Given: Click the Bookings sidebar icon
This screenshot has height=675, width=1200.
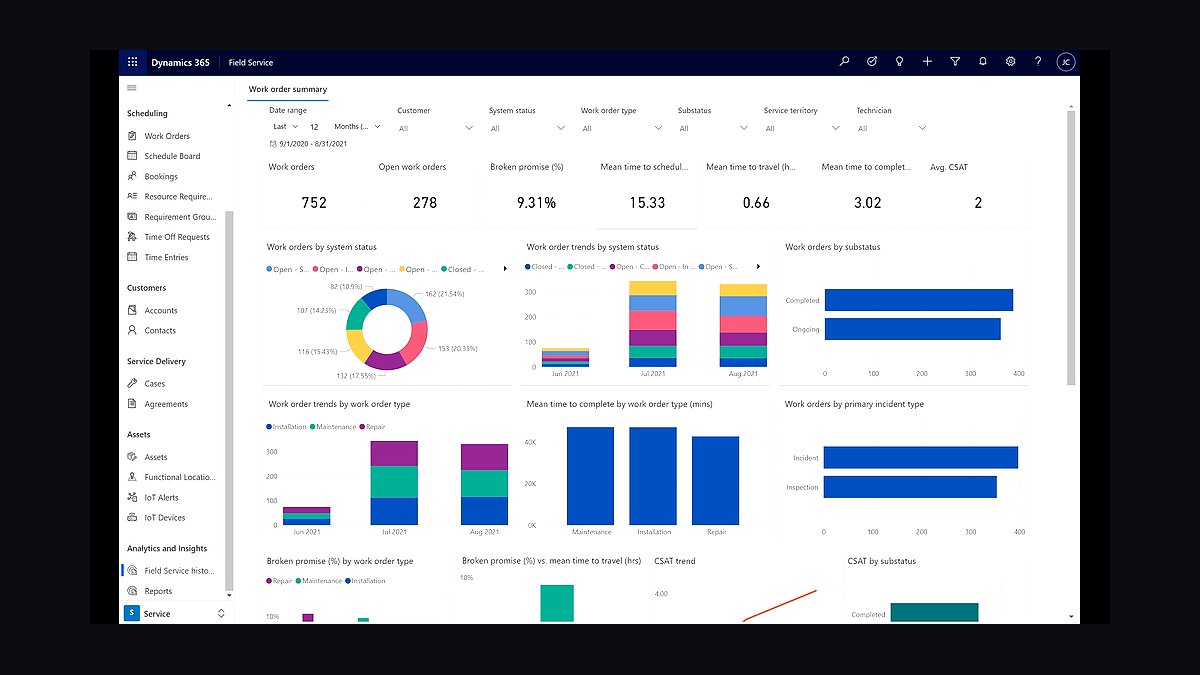Looking at the screenshot, I should tap(133, 176).
